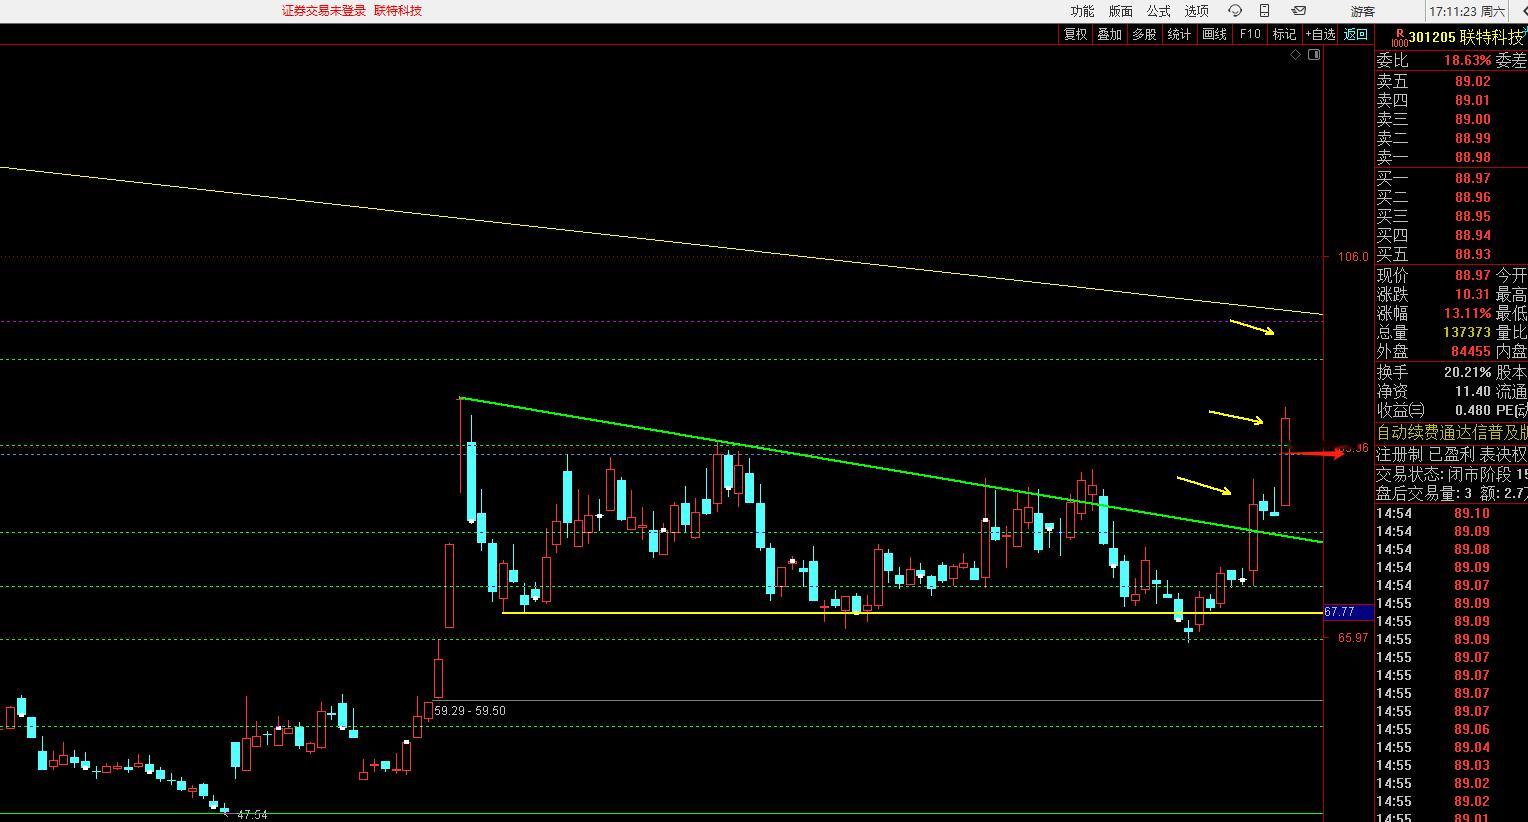This screenshot has height=822, width=1528.
Task: Select the 买三 price 88.95
Action: click(x=1472, y=216)
